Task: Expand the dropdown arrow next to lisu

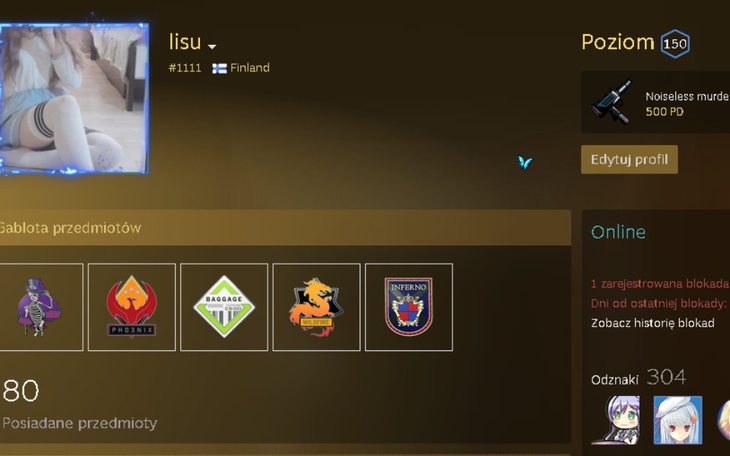Action: pos(212,47)
